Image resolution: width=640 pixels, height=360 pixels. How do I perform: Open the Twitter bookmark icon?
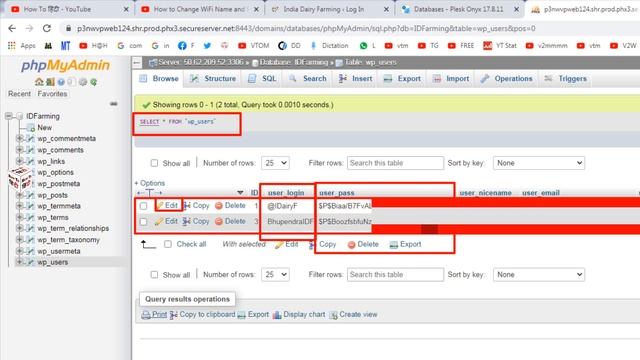(x=207, y=46)
